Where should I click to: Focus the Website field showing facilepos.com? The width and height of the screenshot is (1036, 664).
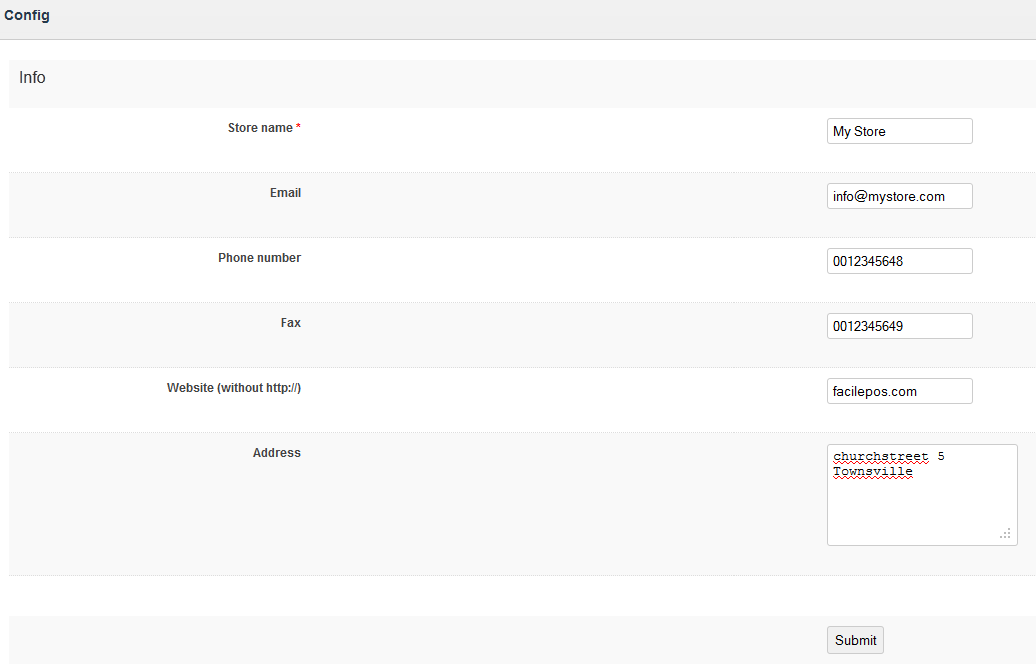pyautogui.click(x=899, y=391)
